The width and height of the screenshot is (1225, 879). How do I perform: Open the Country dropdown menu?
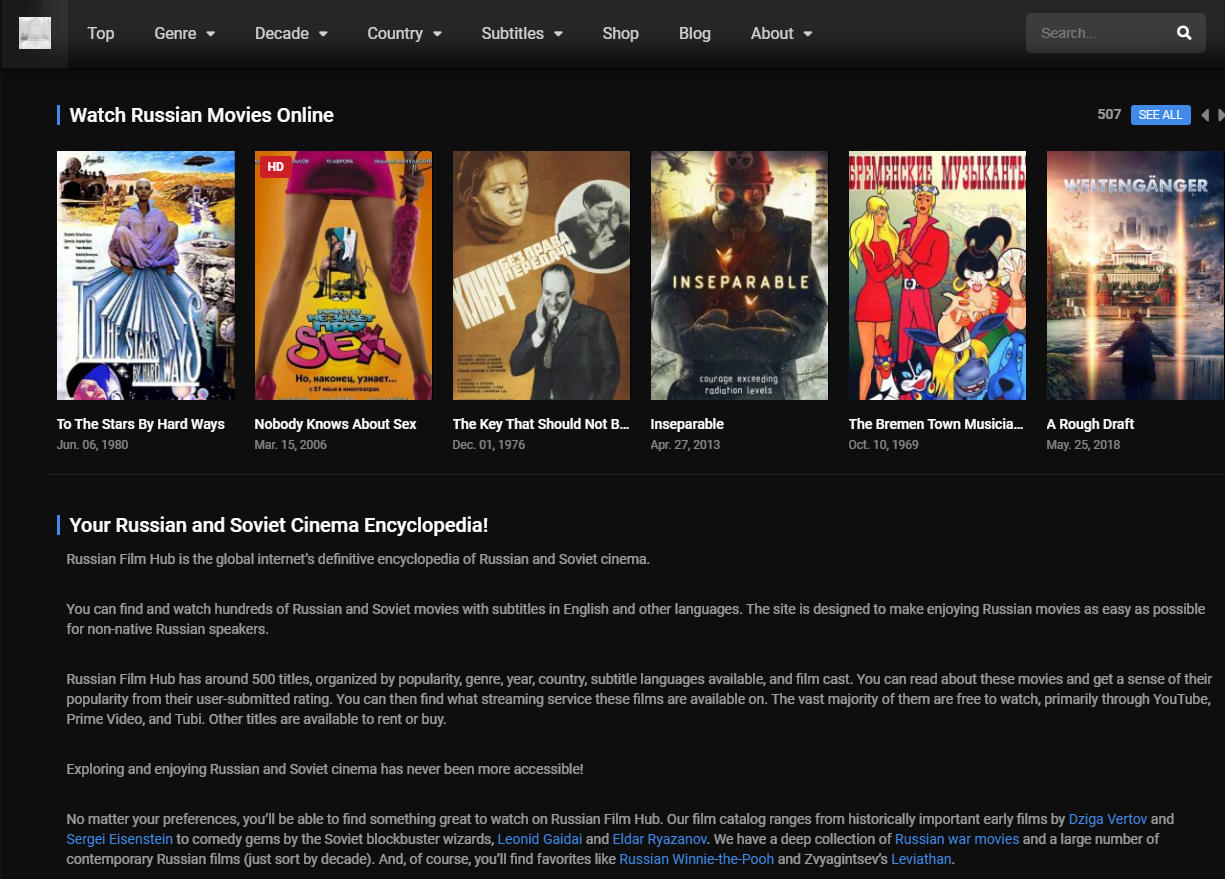tap(404, 33)
